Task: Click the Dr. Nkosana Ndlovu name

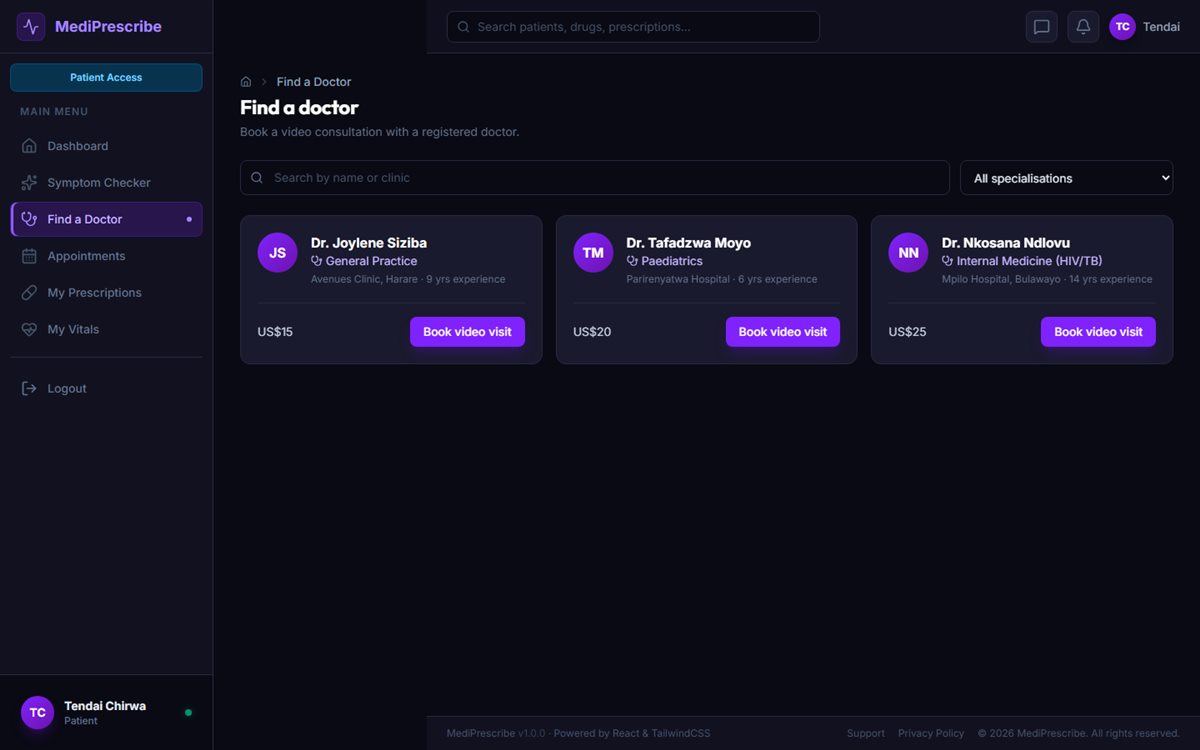Action: coord(1006,243)
